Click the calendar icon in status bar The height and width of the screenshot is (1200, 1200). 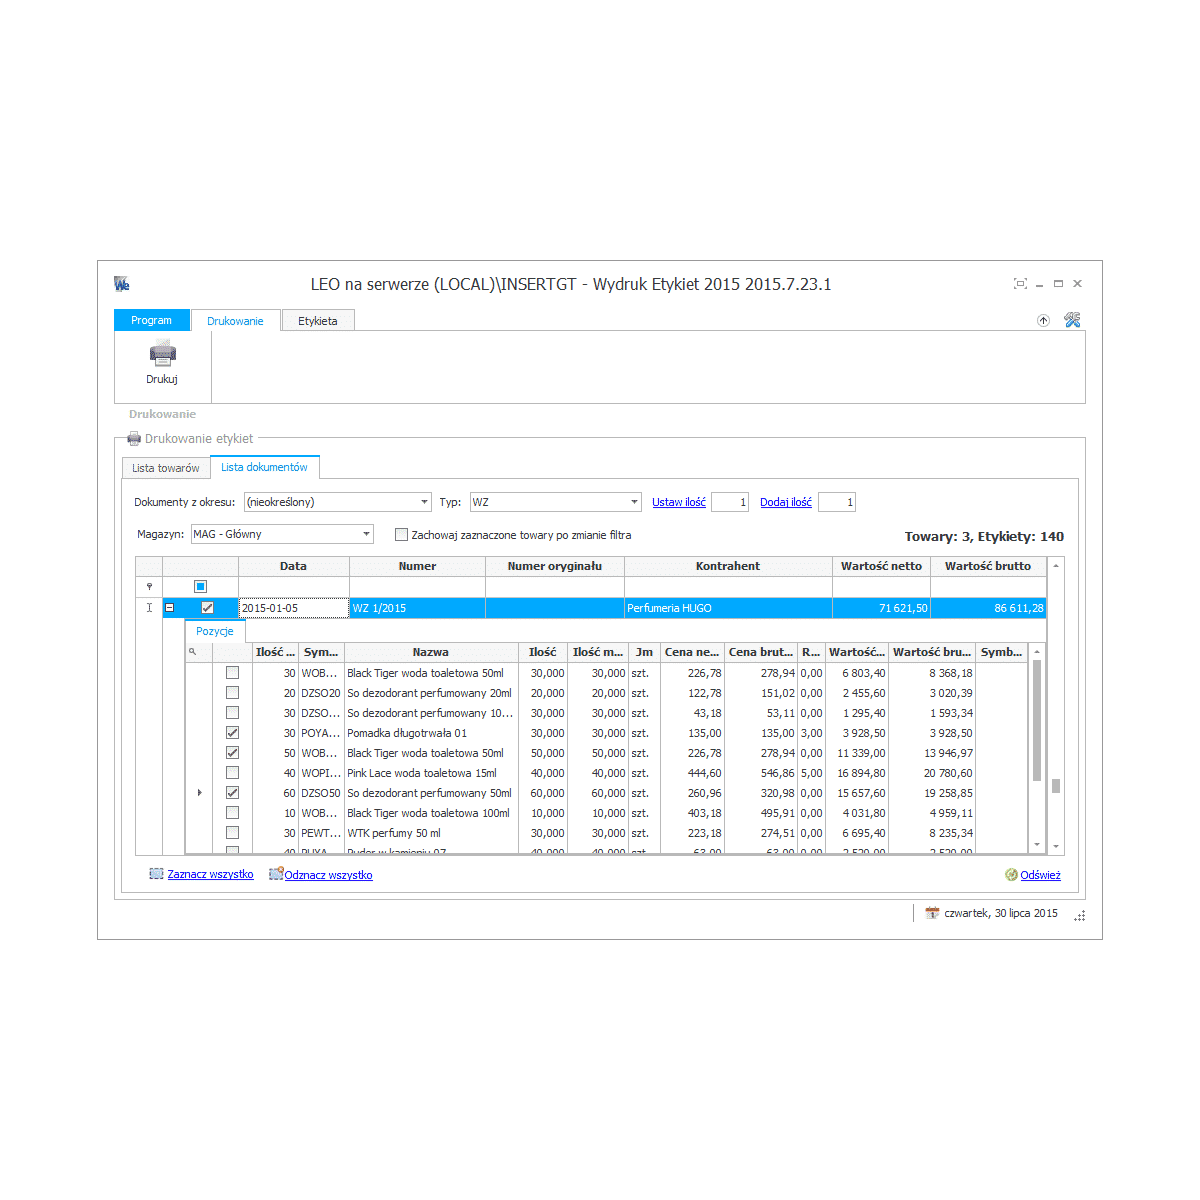(932, 913)
